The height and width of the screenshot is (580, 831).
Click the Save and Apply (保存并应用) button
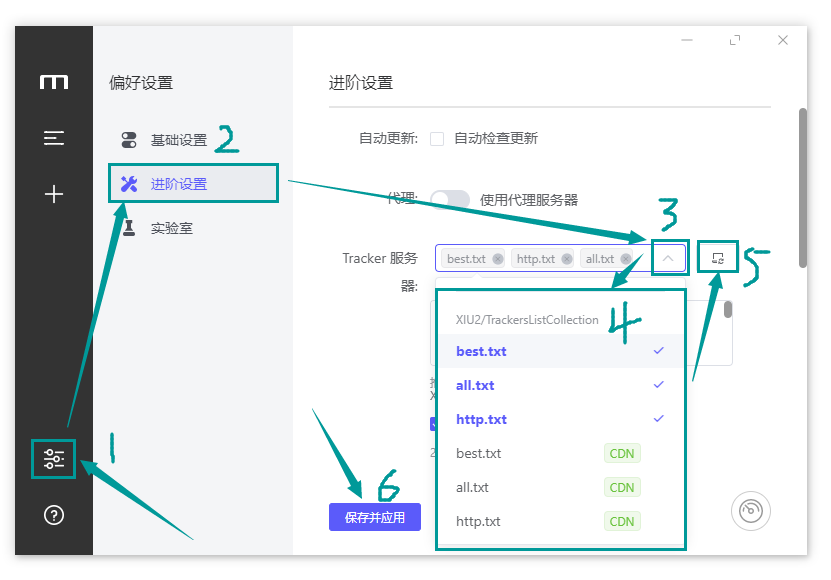[375, 517]
